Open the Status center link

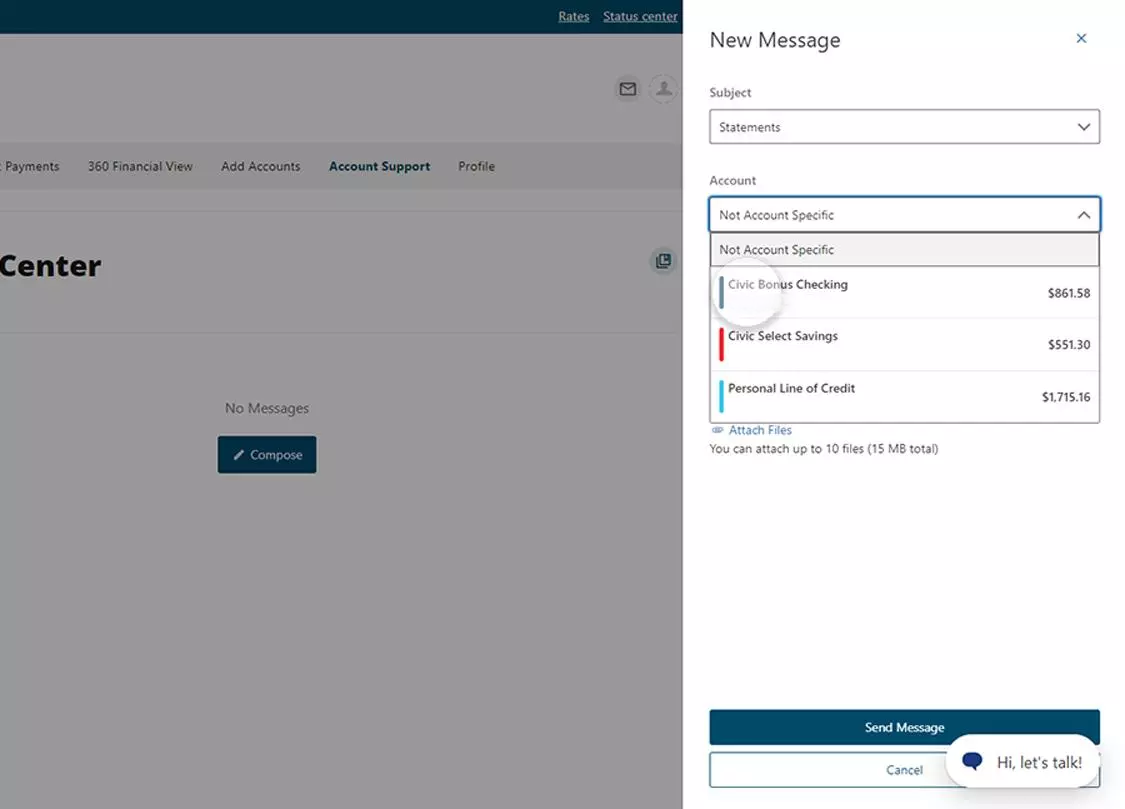coord(640,16)
